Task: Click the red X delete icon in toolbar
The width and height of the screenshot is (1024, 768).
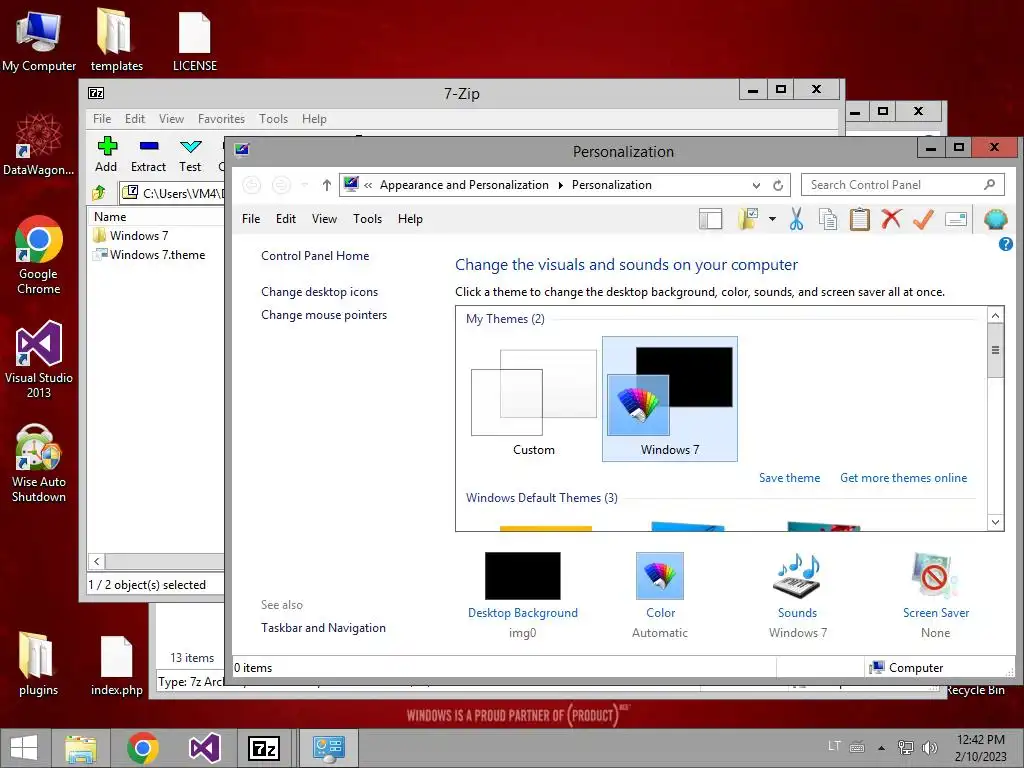Action: [891, 219]
